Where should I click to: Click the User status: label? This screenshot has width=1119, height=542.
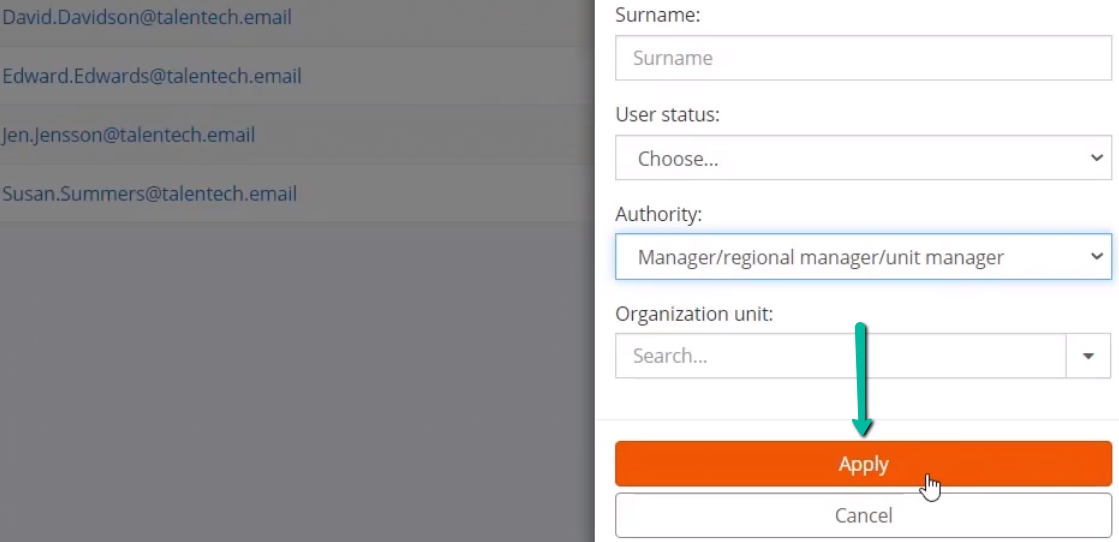667,114
